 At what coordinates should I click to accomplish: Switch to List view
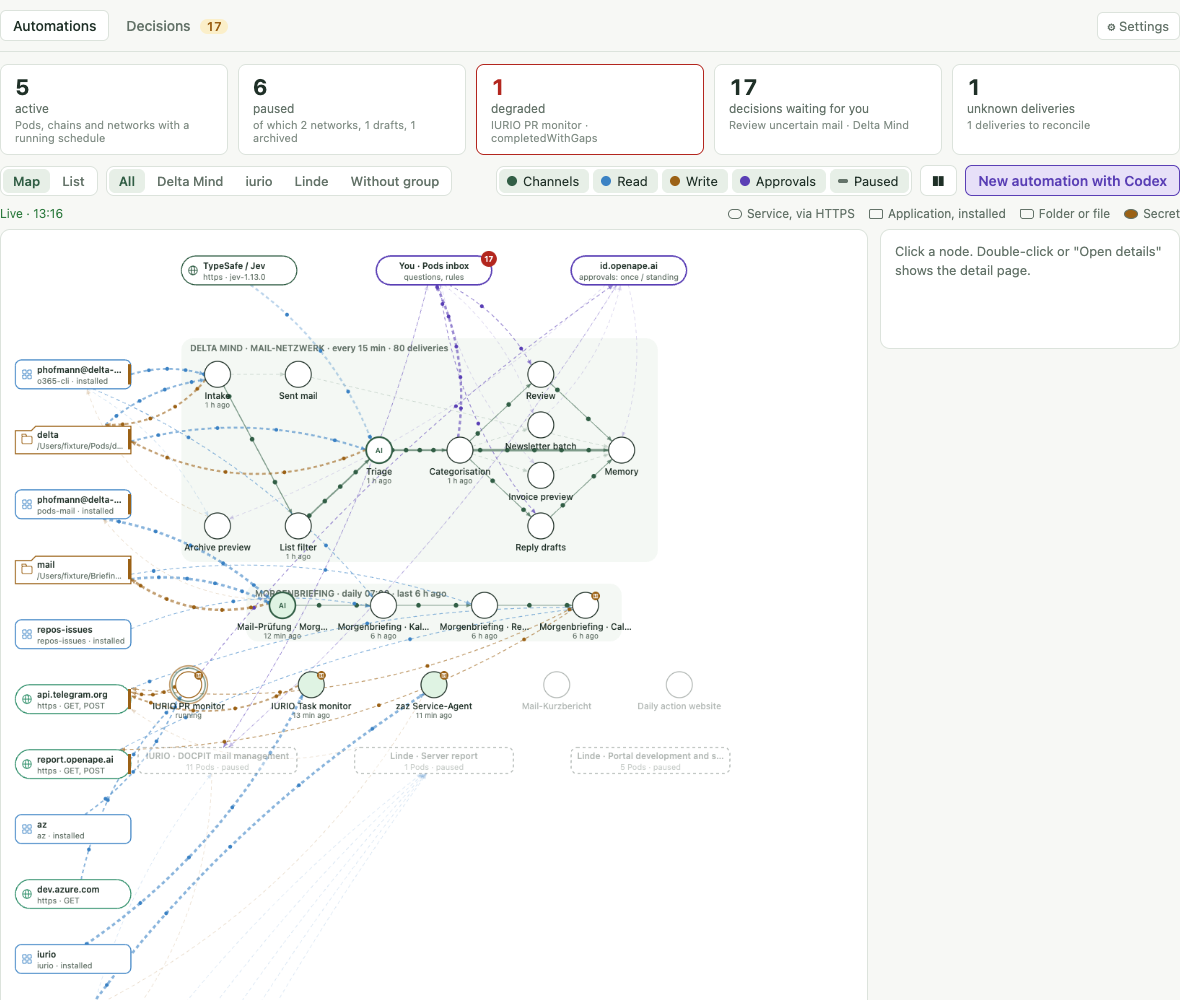point(73,181)
